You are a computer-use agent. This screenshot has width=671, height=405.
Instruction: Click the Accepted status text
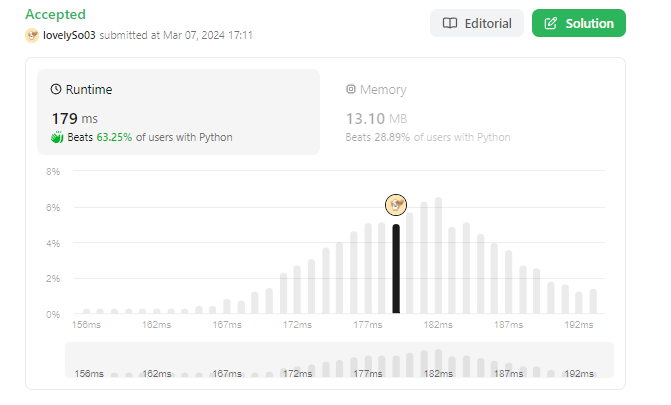pyautogui.click(x=56, y=15)
